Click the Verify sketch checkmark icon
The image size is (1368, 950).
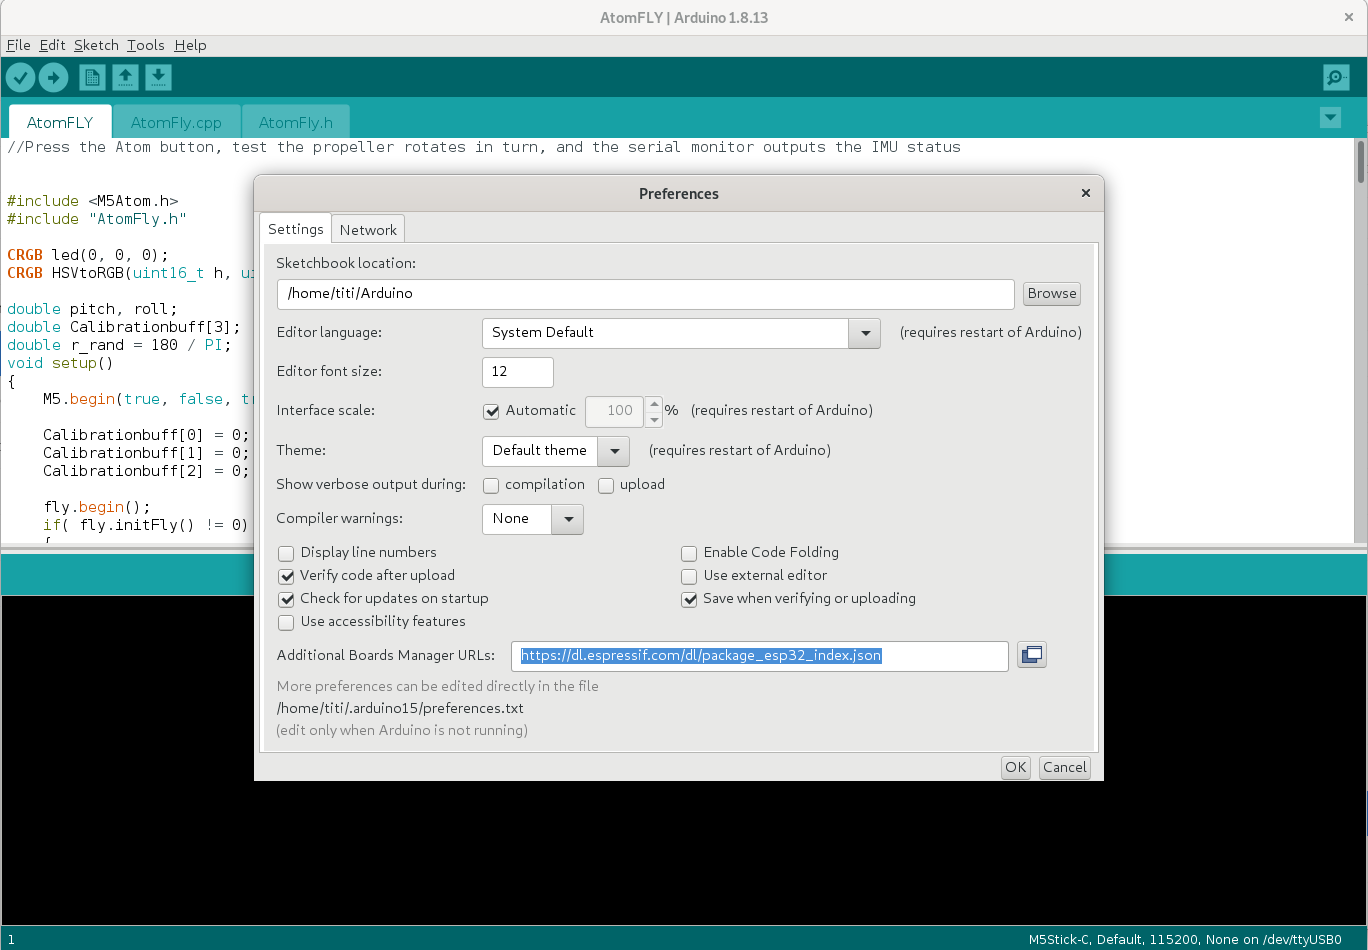coord(21,77)
